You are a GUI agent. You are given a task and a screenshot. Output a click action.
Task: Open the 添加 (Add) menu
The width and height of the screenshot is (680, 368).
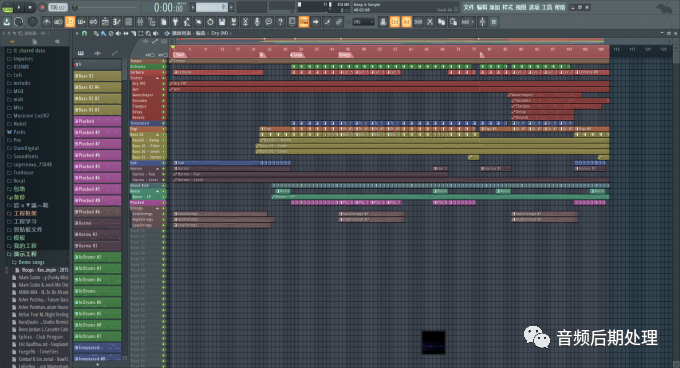[x=494, y=7]
